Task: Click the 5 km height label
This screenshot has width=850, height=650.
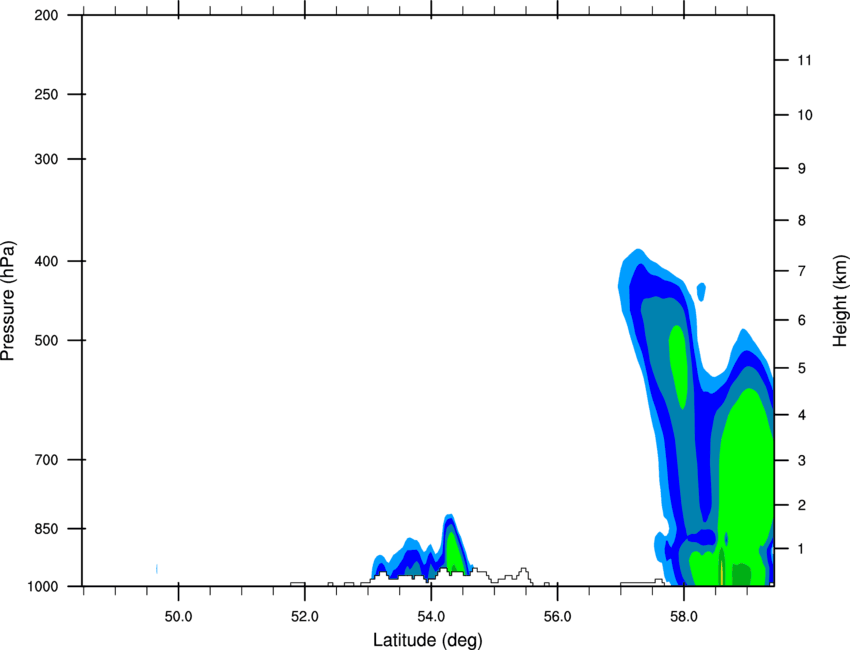Action: click(x=802, y=368)
